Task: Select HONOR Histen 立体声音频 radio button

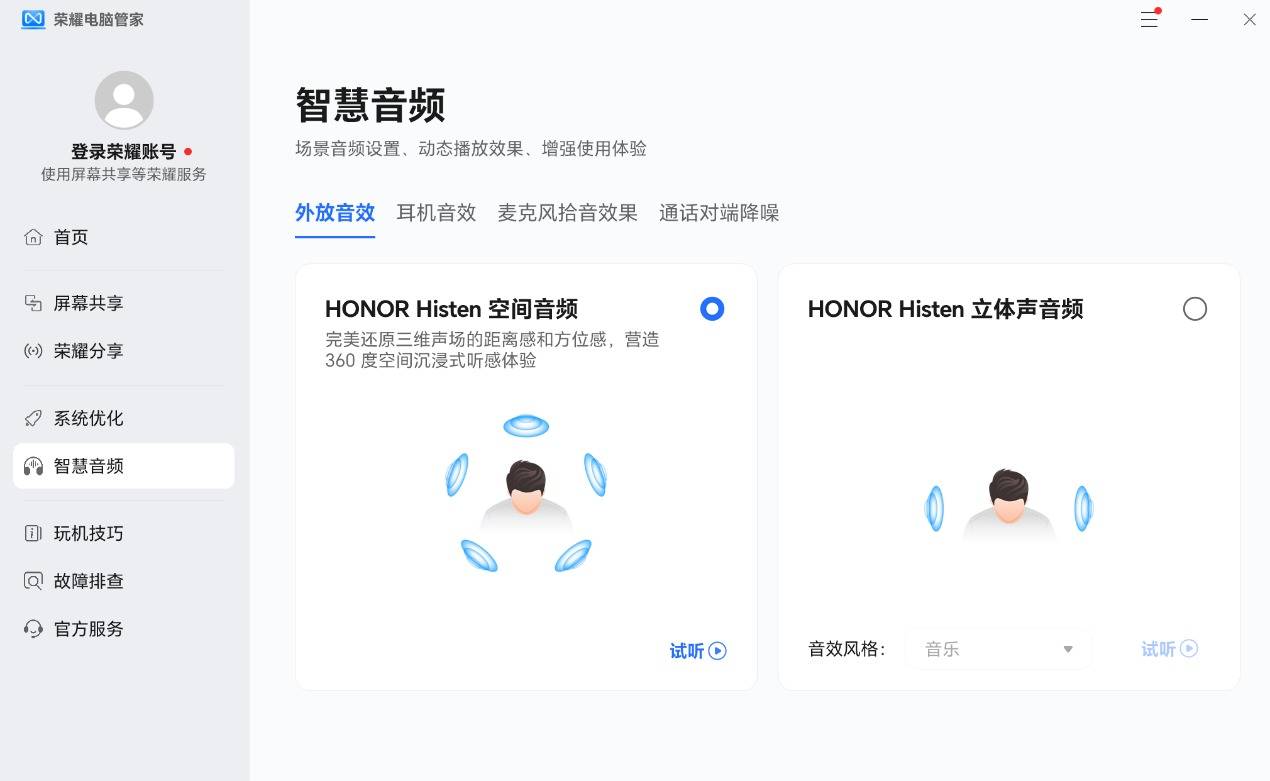Action: point(1195,309)
